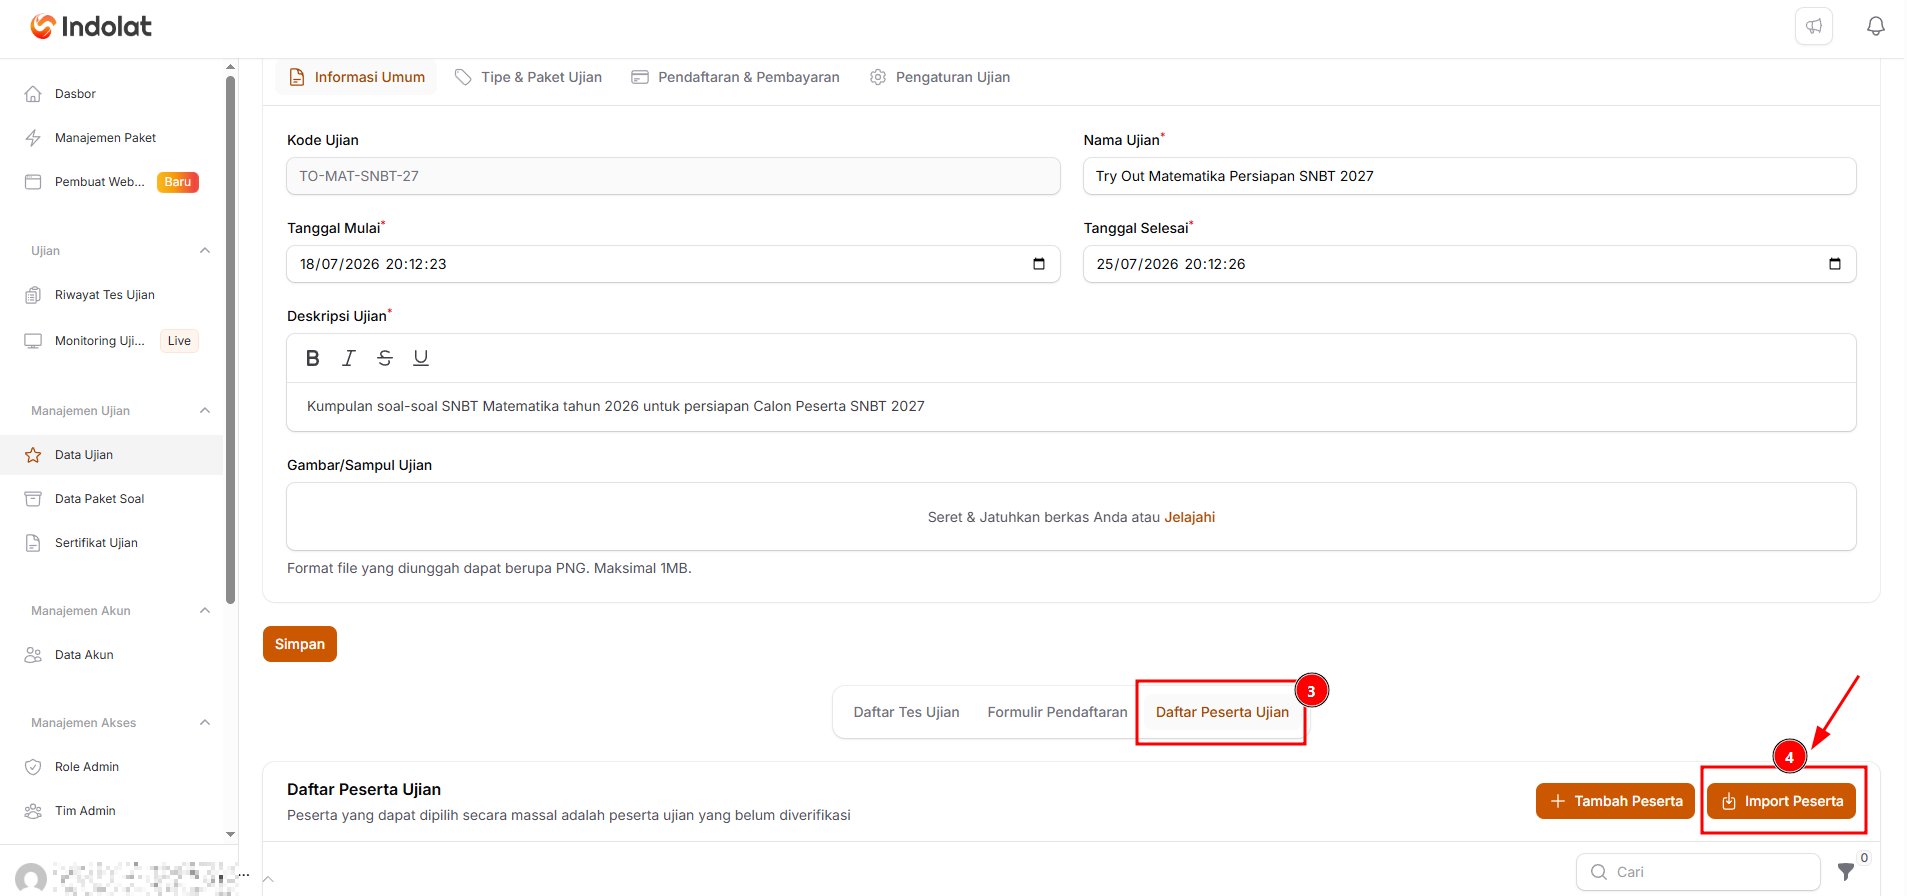Open the Tanggal Selesai calendar picker
This screenshot has height=896, width=1907.
tap(1835, 264)
